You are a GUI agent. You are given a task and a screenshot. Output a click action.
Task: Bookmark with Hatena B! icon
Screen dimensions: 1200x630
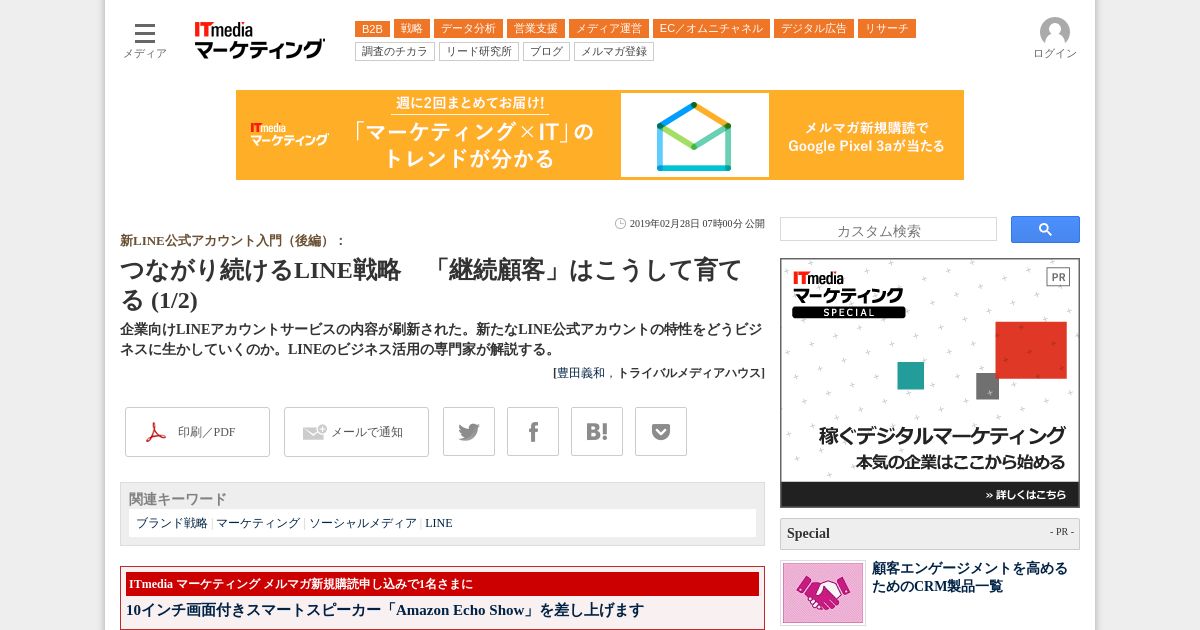[x=597, y=432]
